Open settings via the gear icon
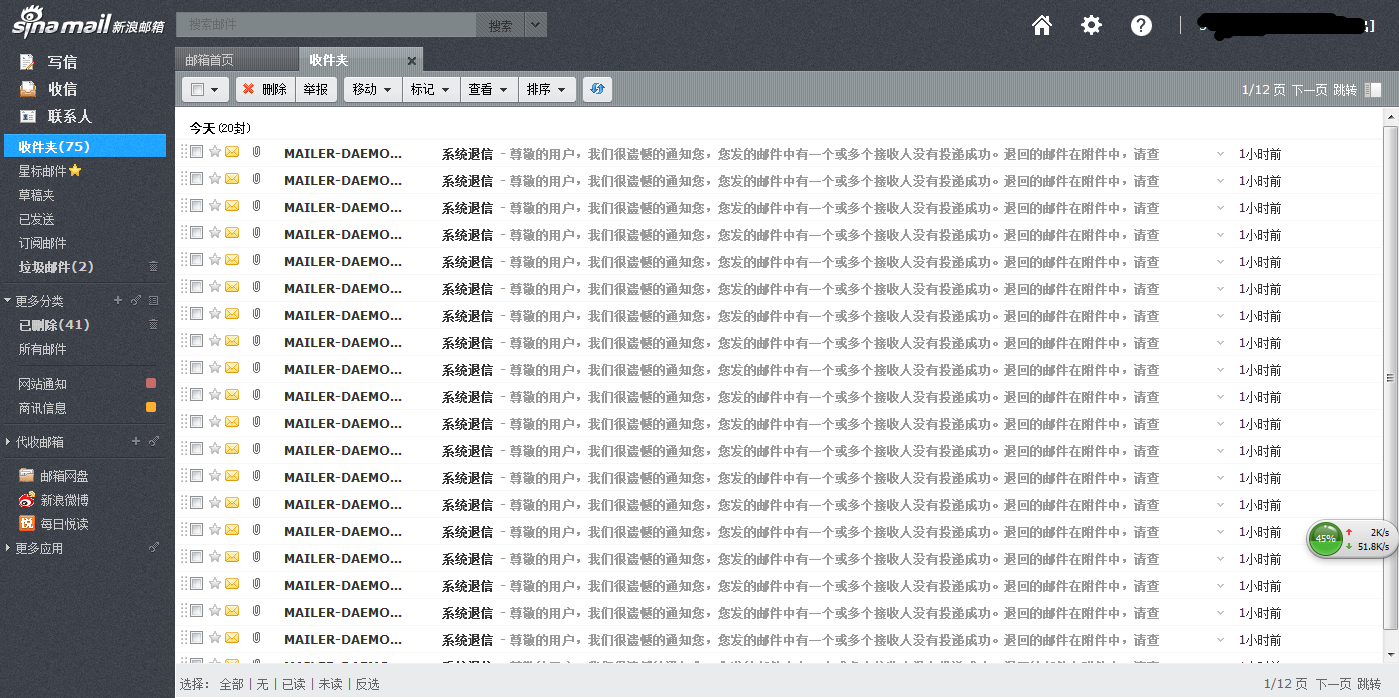 click(1091, 25)
